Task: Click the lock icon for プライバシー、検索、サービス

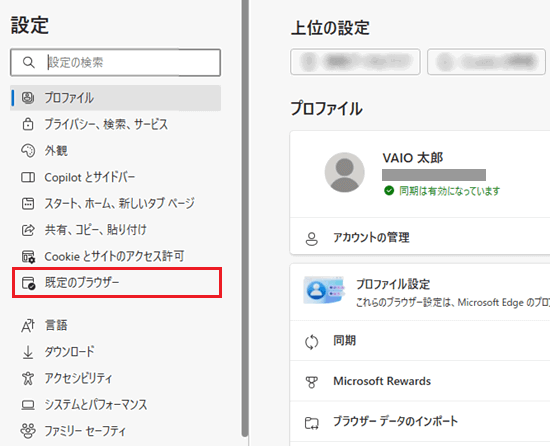Action: click(x=28, y=124)
